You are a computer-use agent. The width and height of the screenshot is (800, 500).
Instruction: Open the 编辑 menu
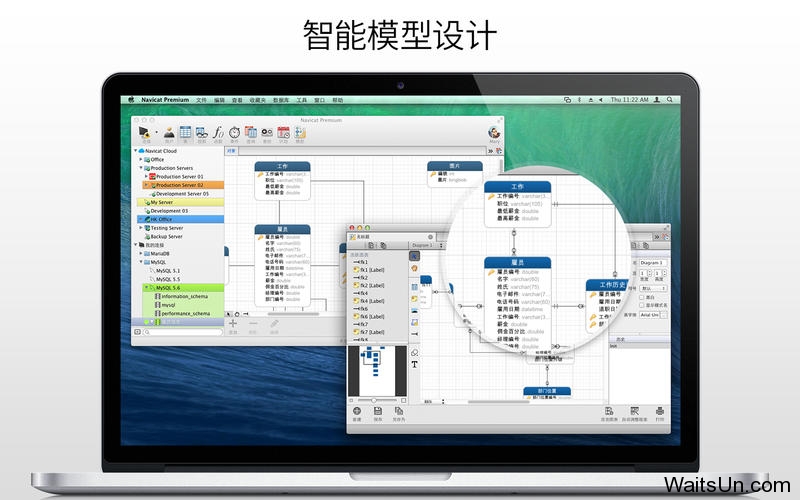pyautogui.click(x=219, y=100)
